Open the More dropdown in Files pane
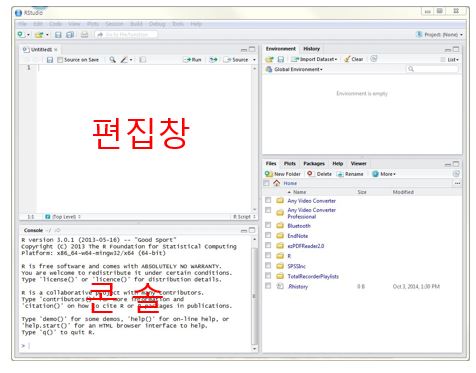This screenshot has width=476, height=373. click(x=384, y=174)
